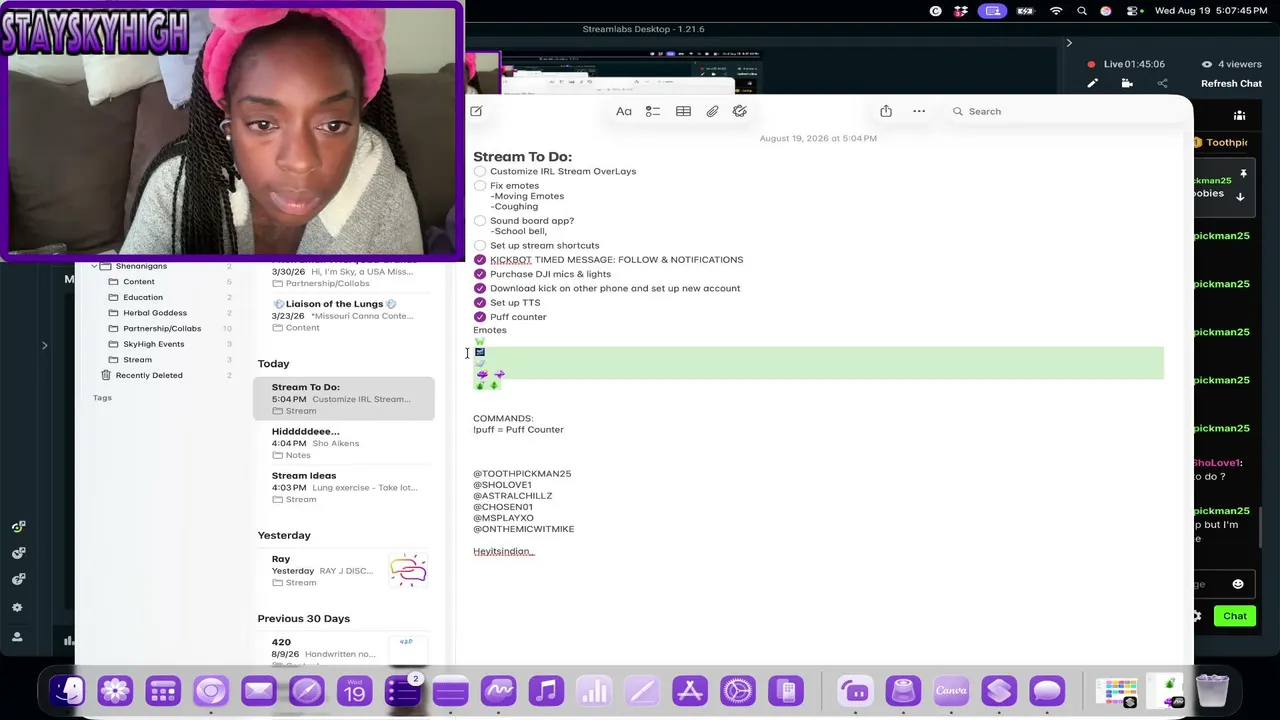Click the @TOOTHPICKMAN25 line in note
The height and width of the screenshot is (720, 1280).
[x=522, y=474]
